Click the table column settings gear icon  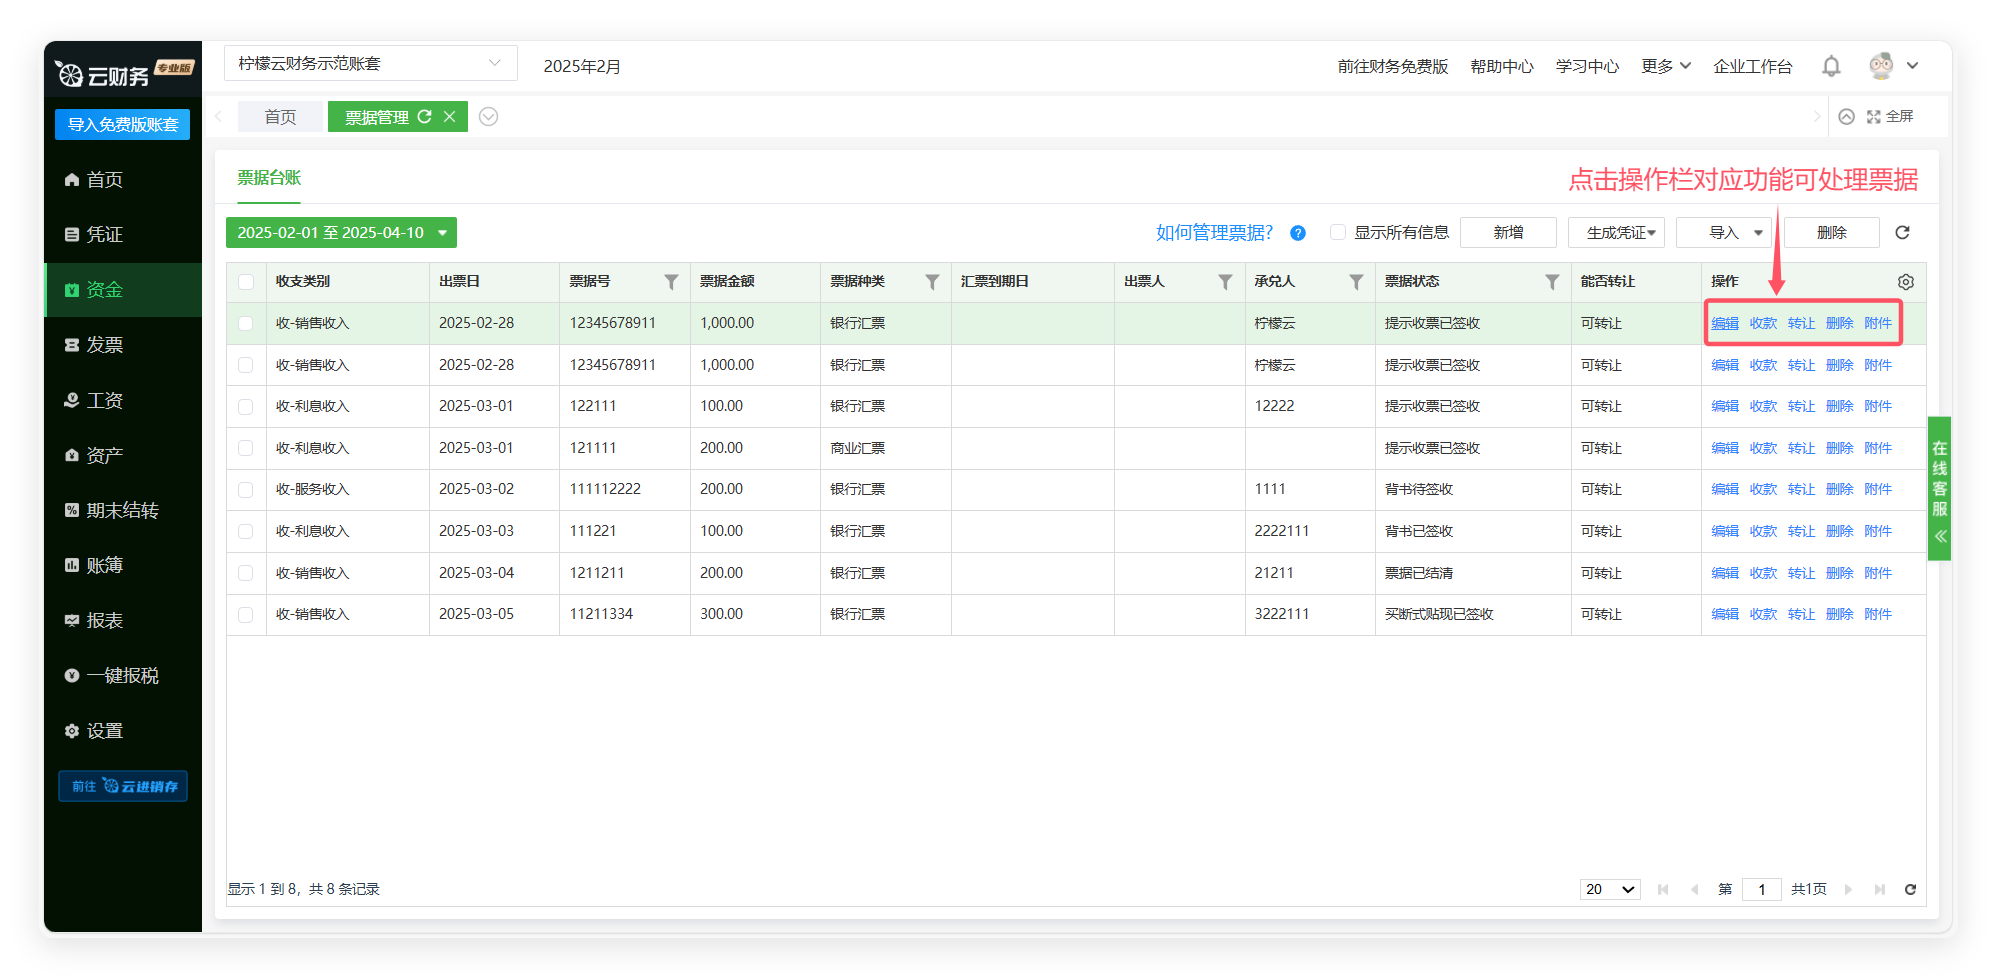pyautogui.click(x=1906, y=282)
